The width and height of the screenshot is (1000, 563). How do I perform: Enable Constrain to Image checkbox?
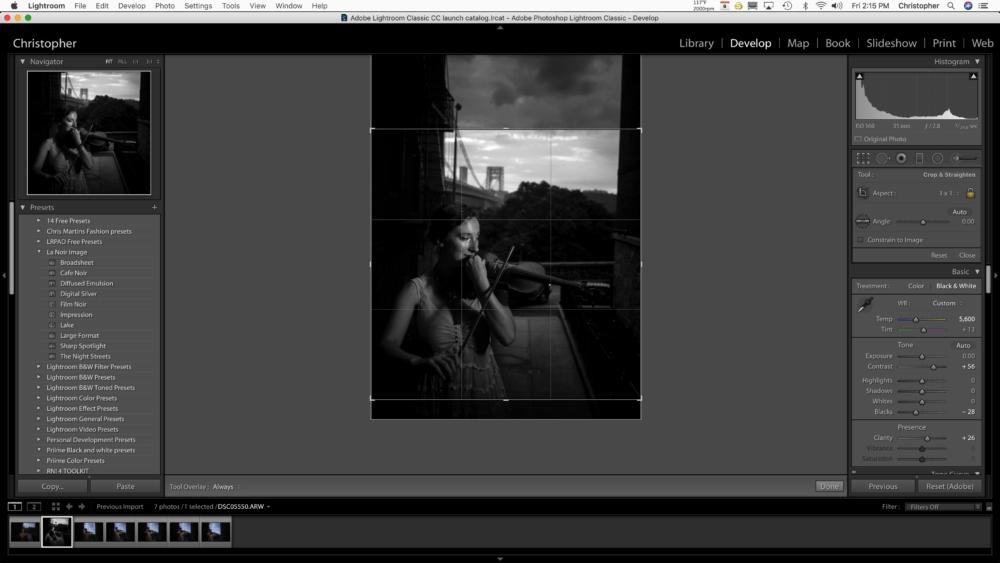(x=860, y=240)
